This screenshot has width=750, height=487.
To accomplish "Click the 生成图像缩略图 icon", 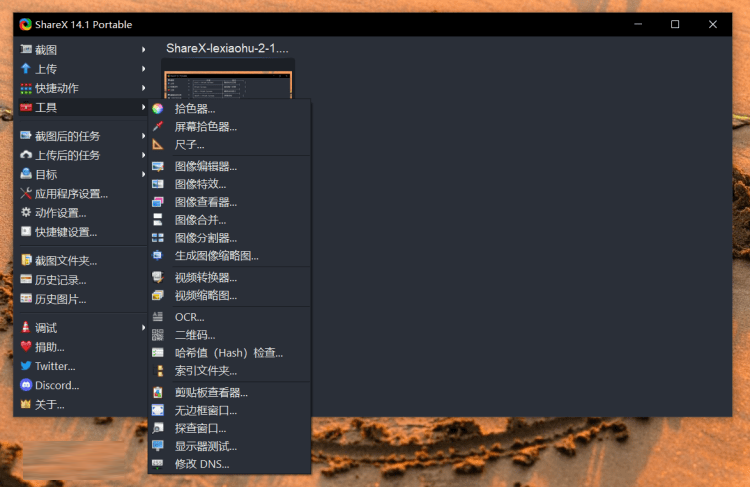I will click(x=157, y=255).
